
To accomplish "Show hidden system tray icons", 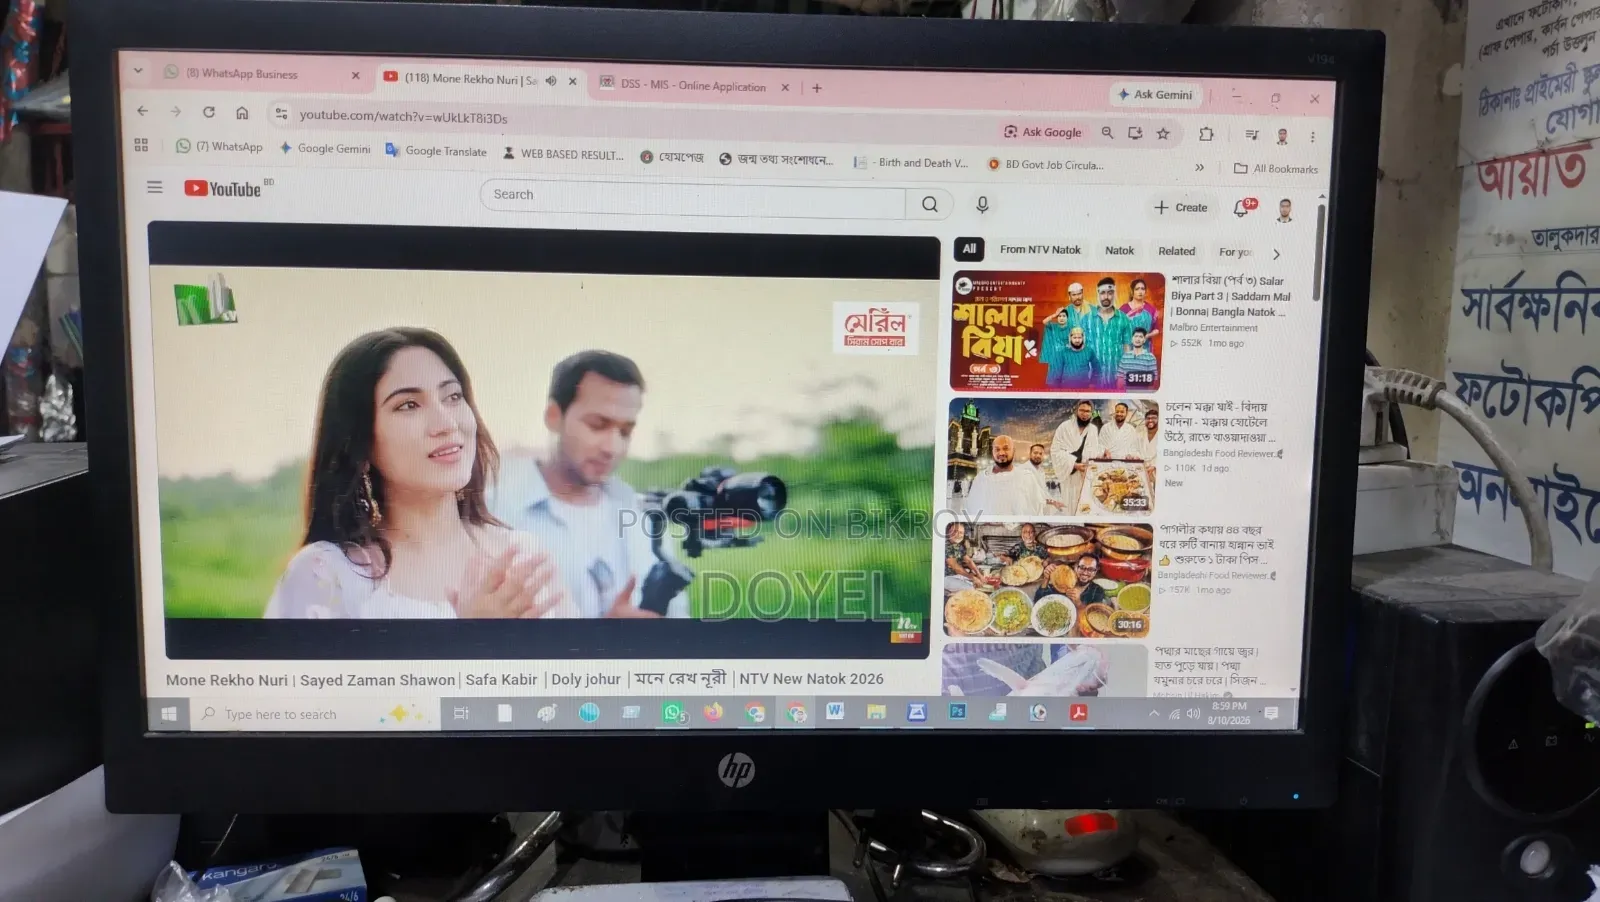I will tap(1154, 713).
